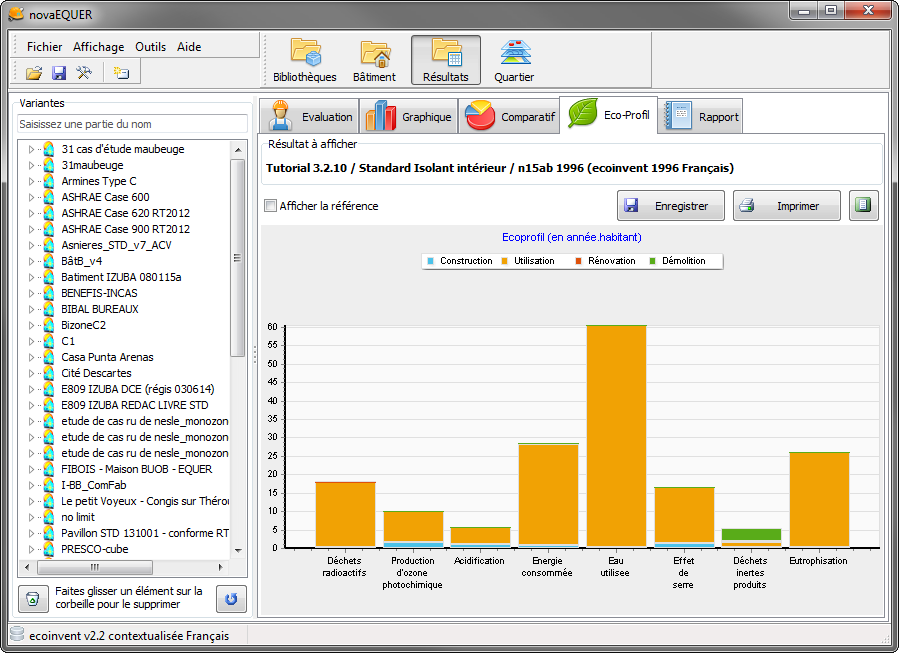This screenshot has height=653, width=899.
Task: Select the Eco-Profil tab
Action: coord(608,115)
